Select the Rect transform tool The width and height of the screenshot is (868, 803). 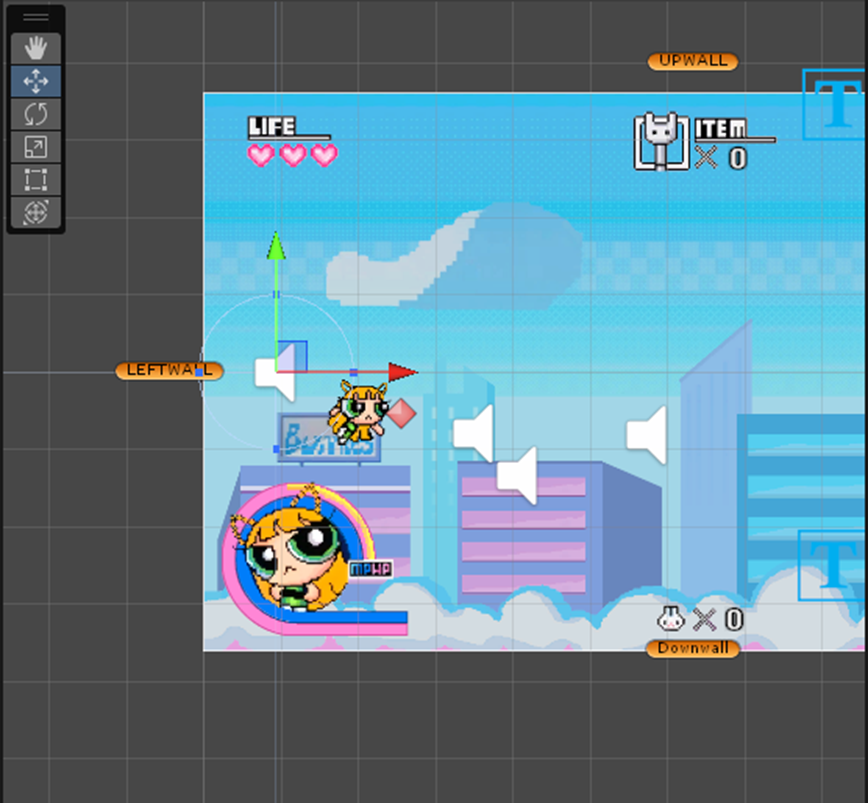[35, 180]
